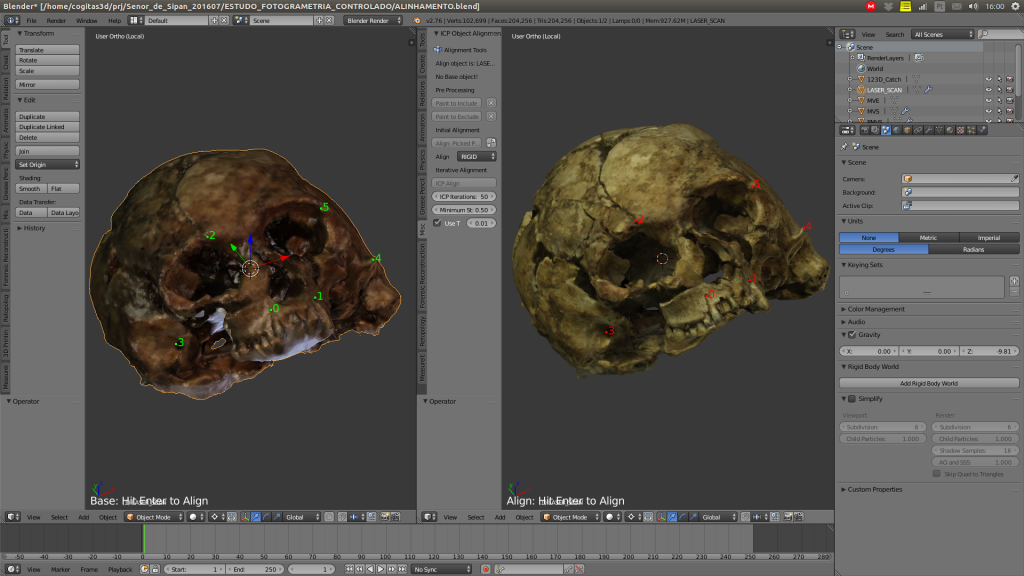
Task: Click Add Rigid Body World button
Action: [929, 383]
